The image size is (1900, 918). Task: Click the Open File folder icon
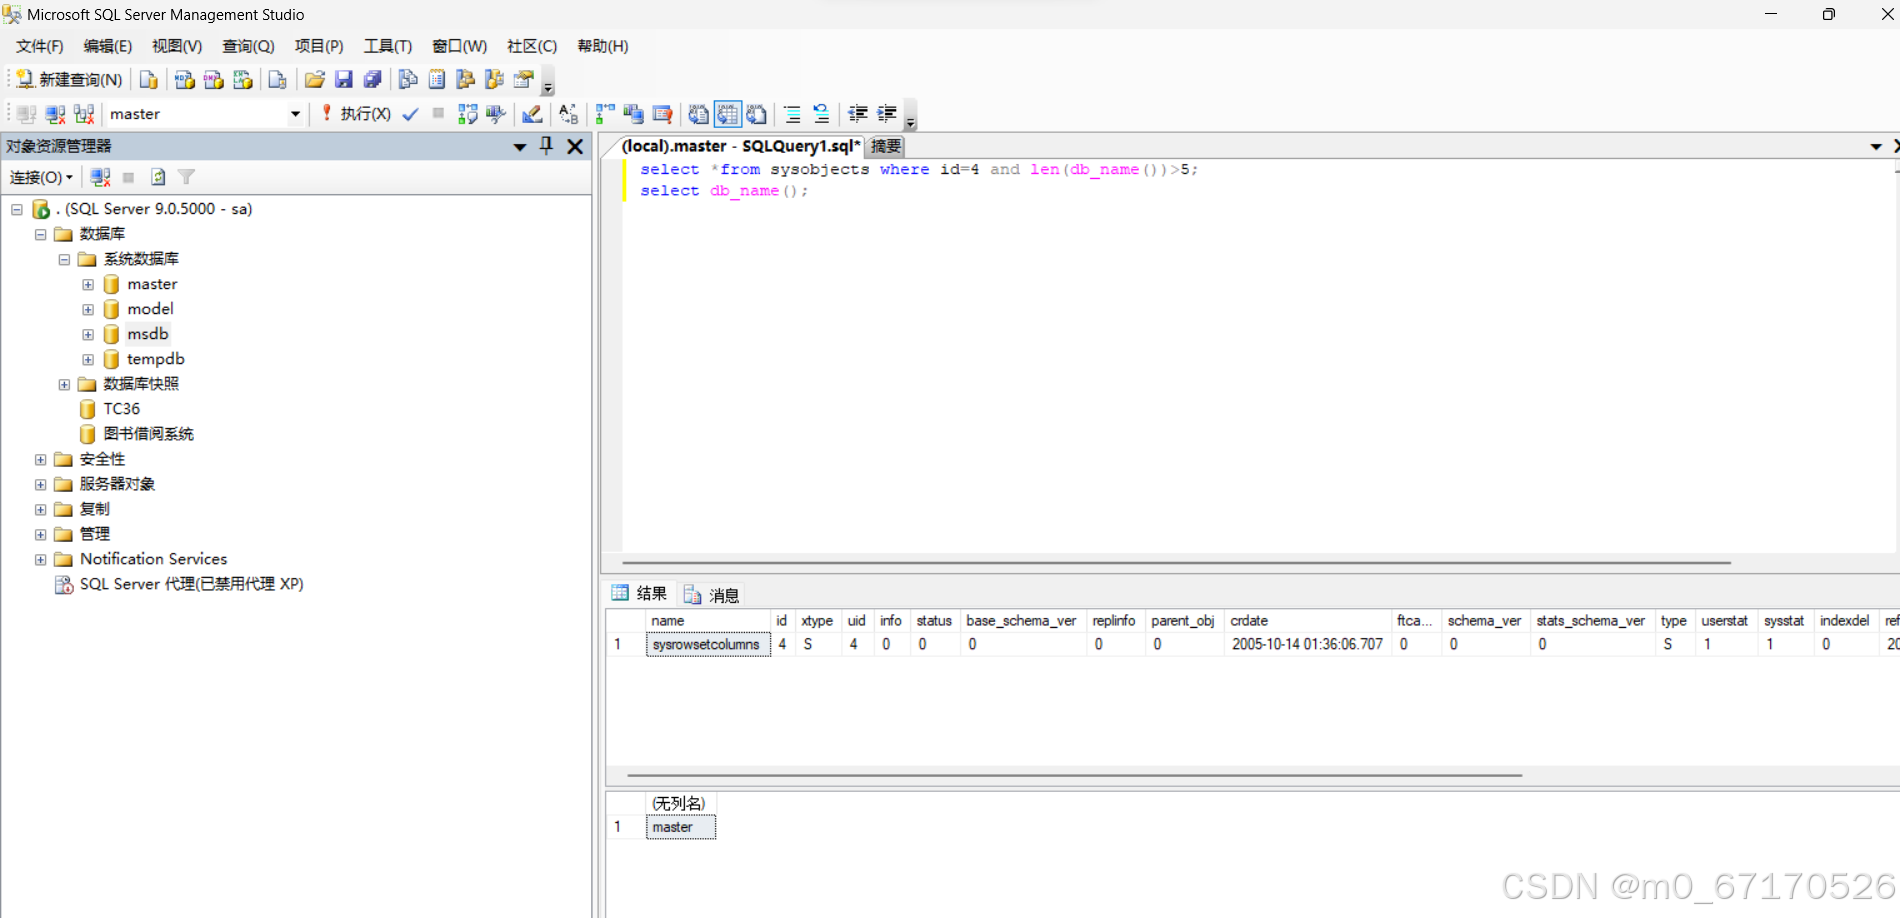coord(315,80)
